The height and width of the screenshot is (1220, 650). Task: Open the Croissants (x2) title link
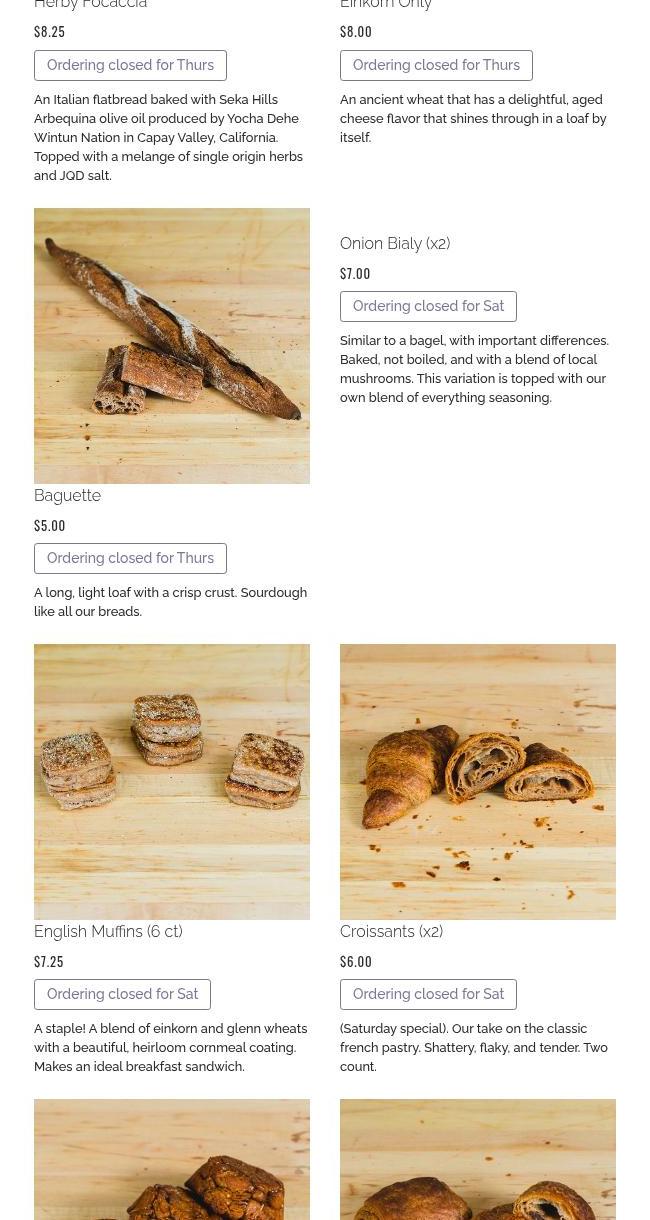pyautogui.click(x=391, y=931)
